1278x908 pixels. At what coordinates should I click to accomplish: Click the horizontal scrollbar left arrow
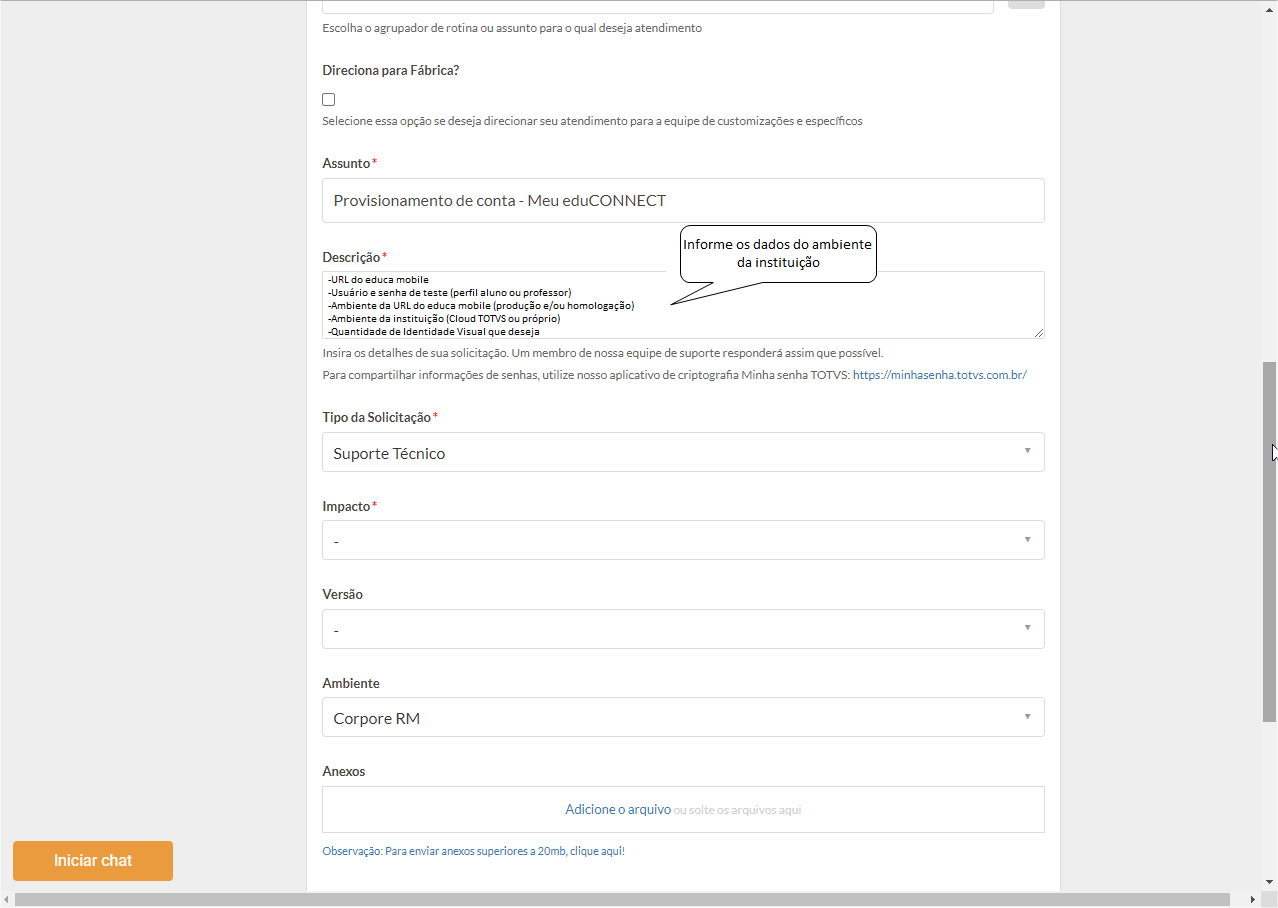(6, 900)
